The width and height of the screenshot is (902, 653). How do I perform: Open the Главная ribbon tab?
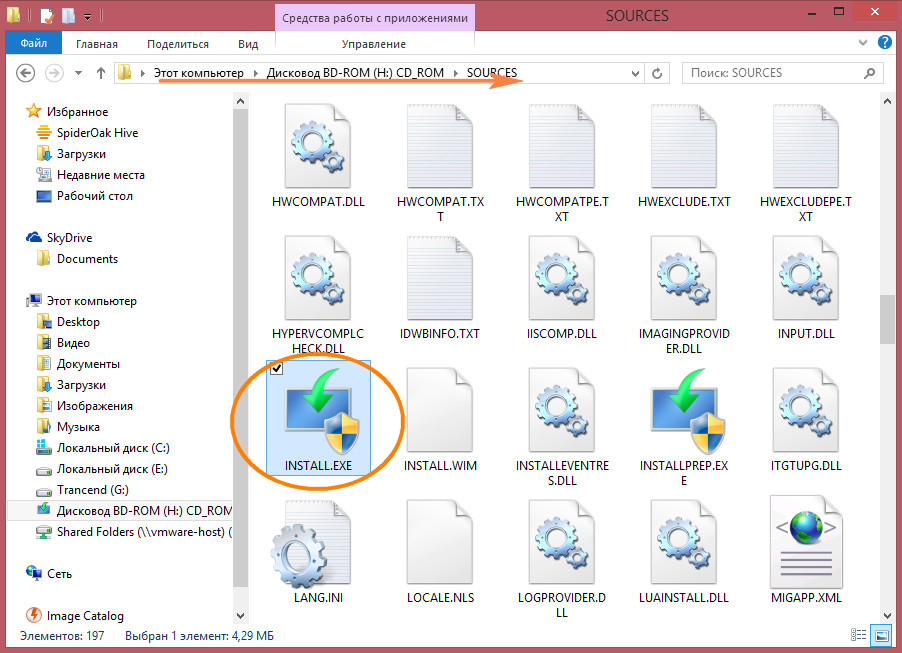pyautogui.click(x=97, y=44)
